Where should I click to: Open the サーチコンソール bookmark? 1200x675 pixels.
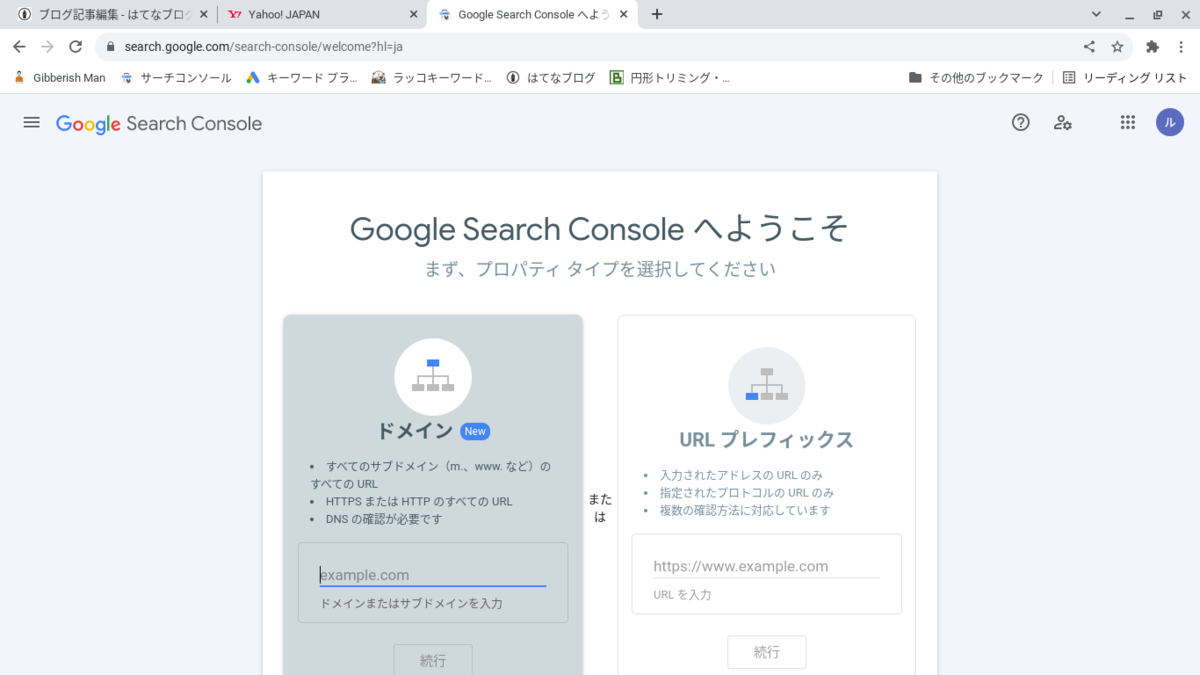(175, 77)
